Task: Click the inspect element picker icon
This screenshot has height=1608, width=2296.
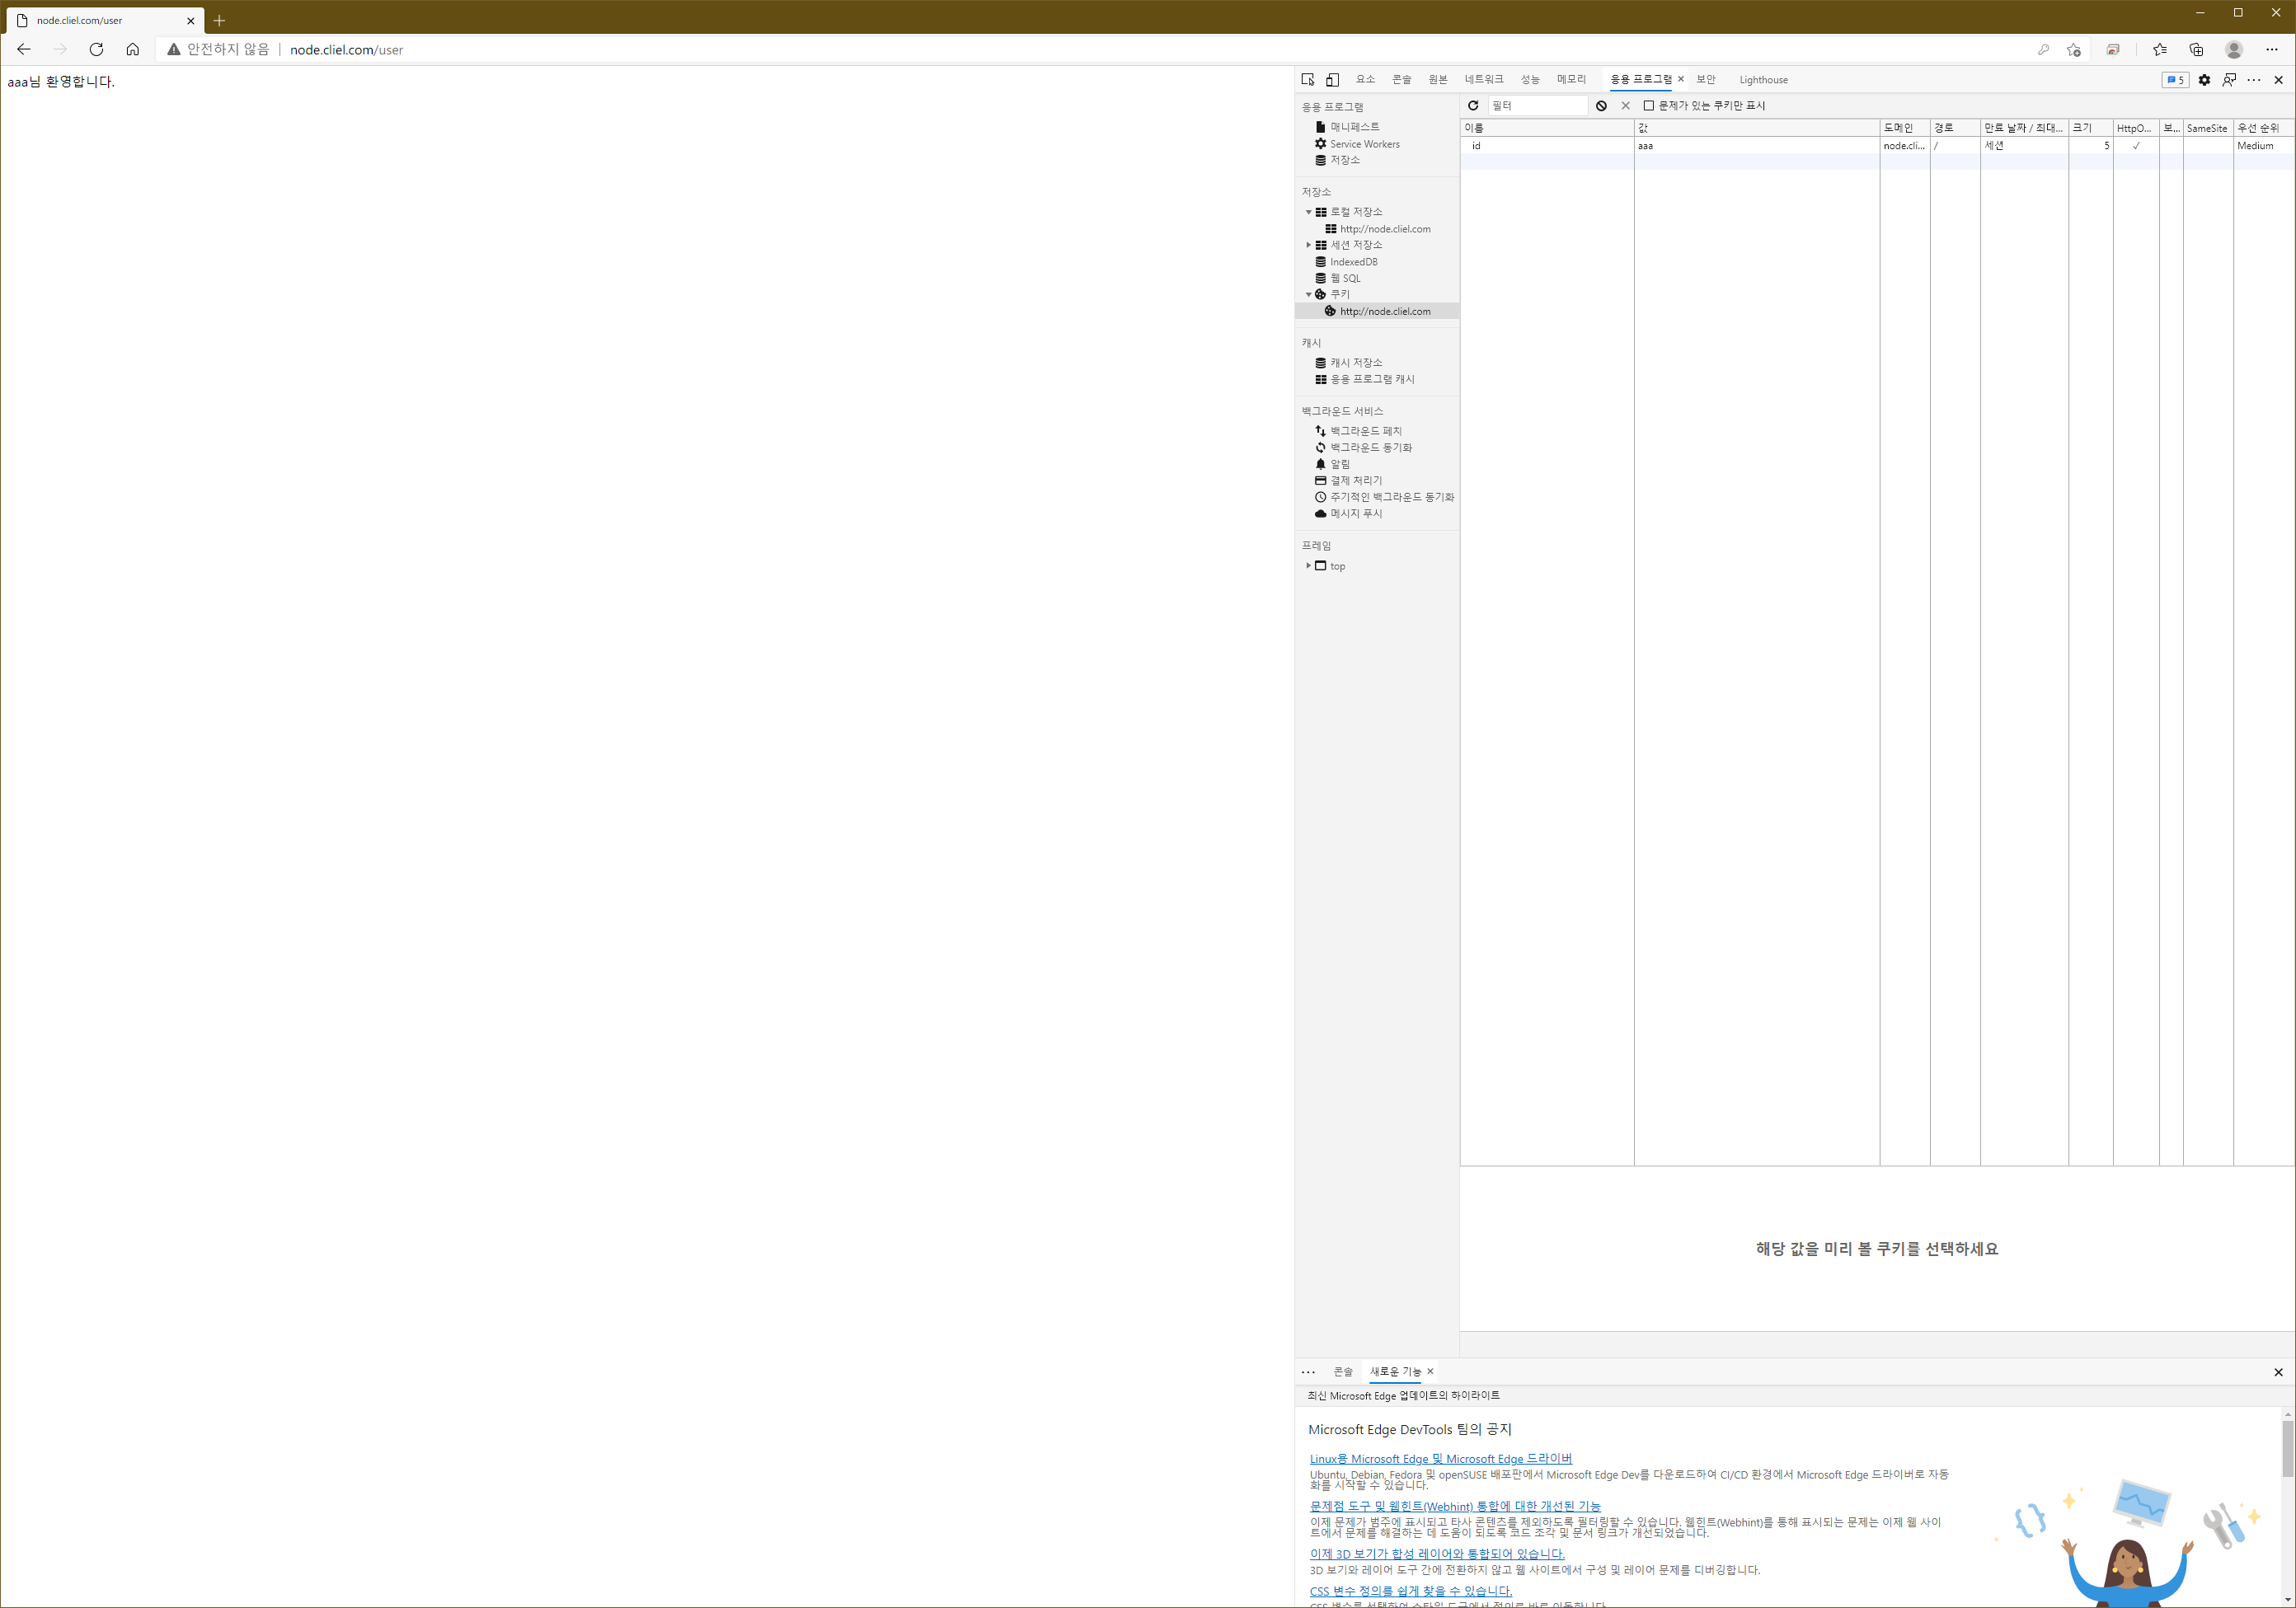Action: [x=1307, y=80]
